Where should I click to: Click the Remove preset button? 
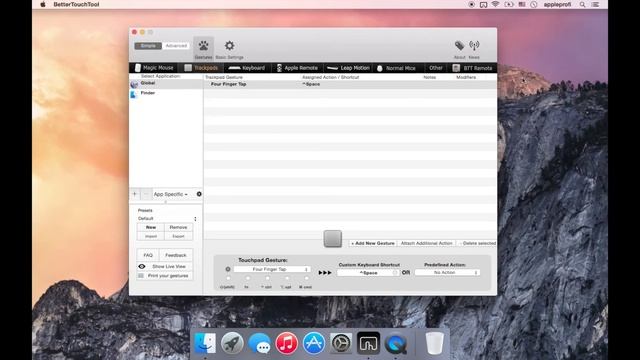178,227
